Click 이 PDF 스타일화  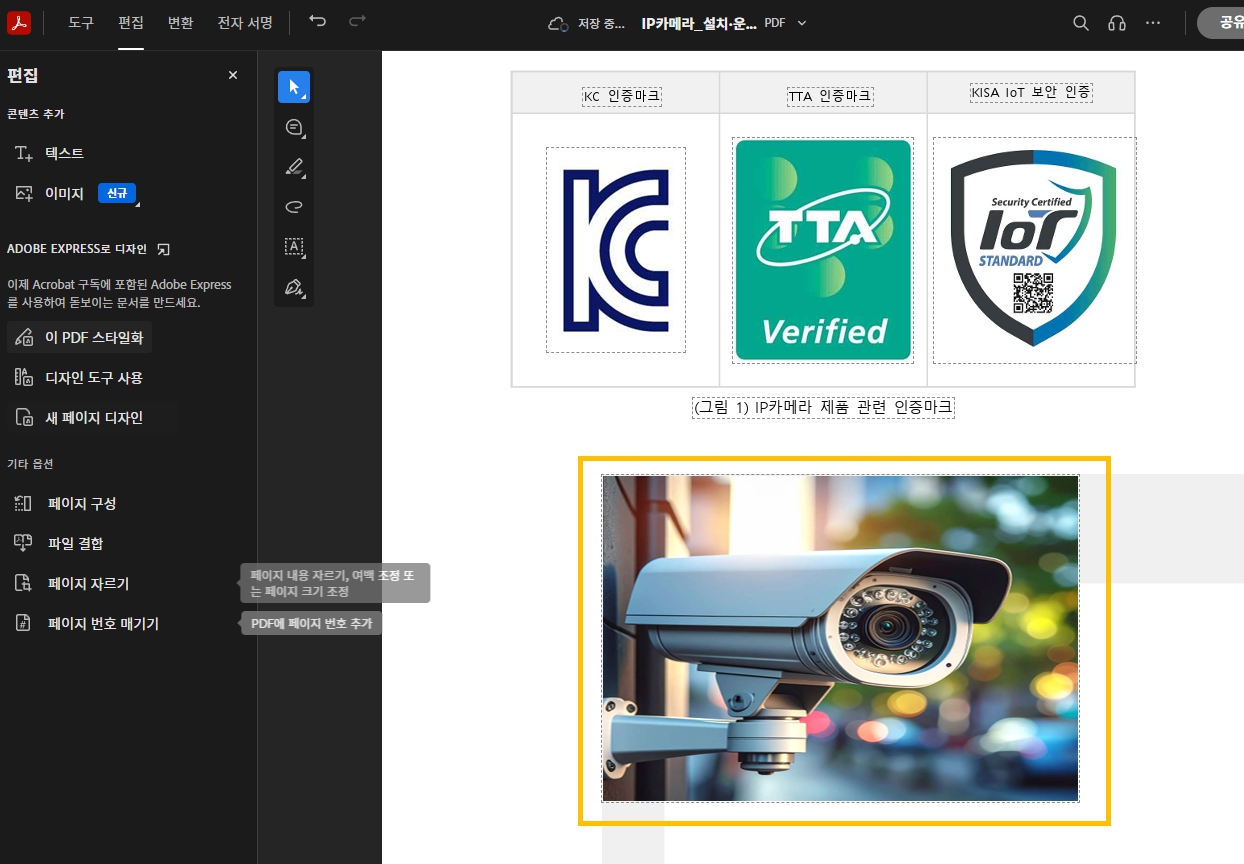80,338
